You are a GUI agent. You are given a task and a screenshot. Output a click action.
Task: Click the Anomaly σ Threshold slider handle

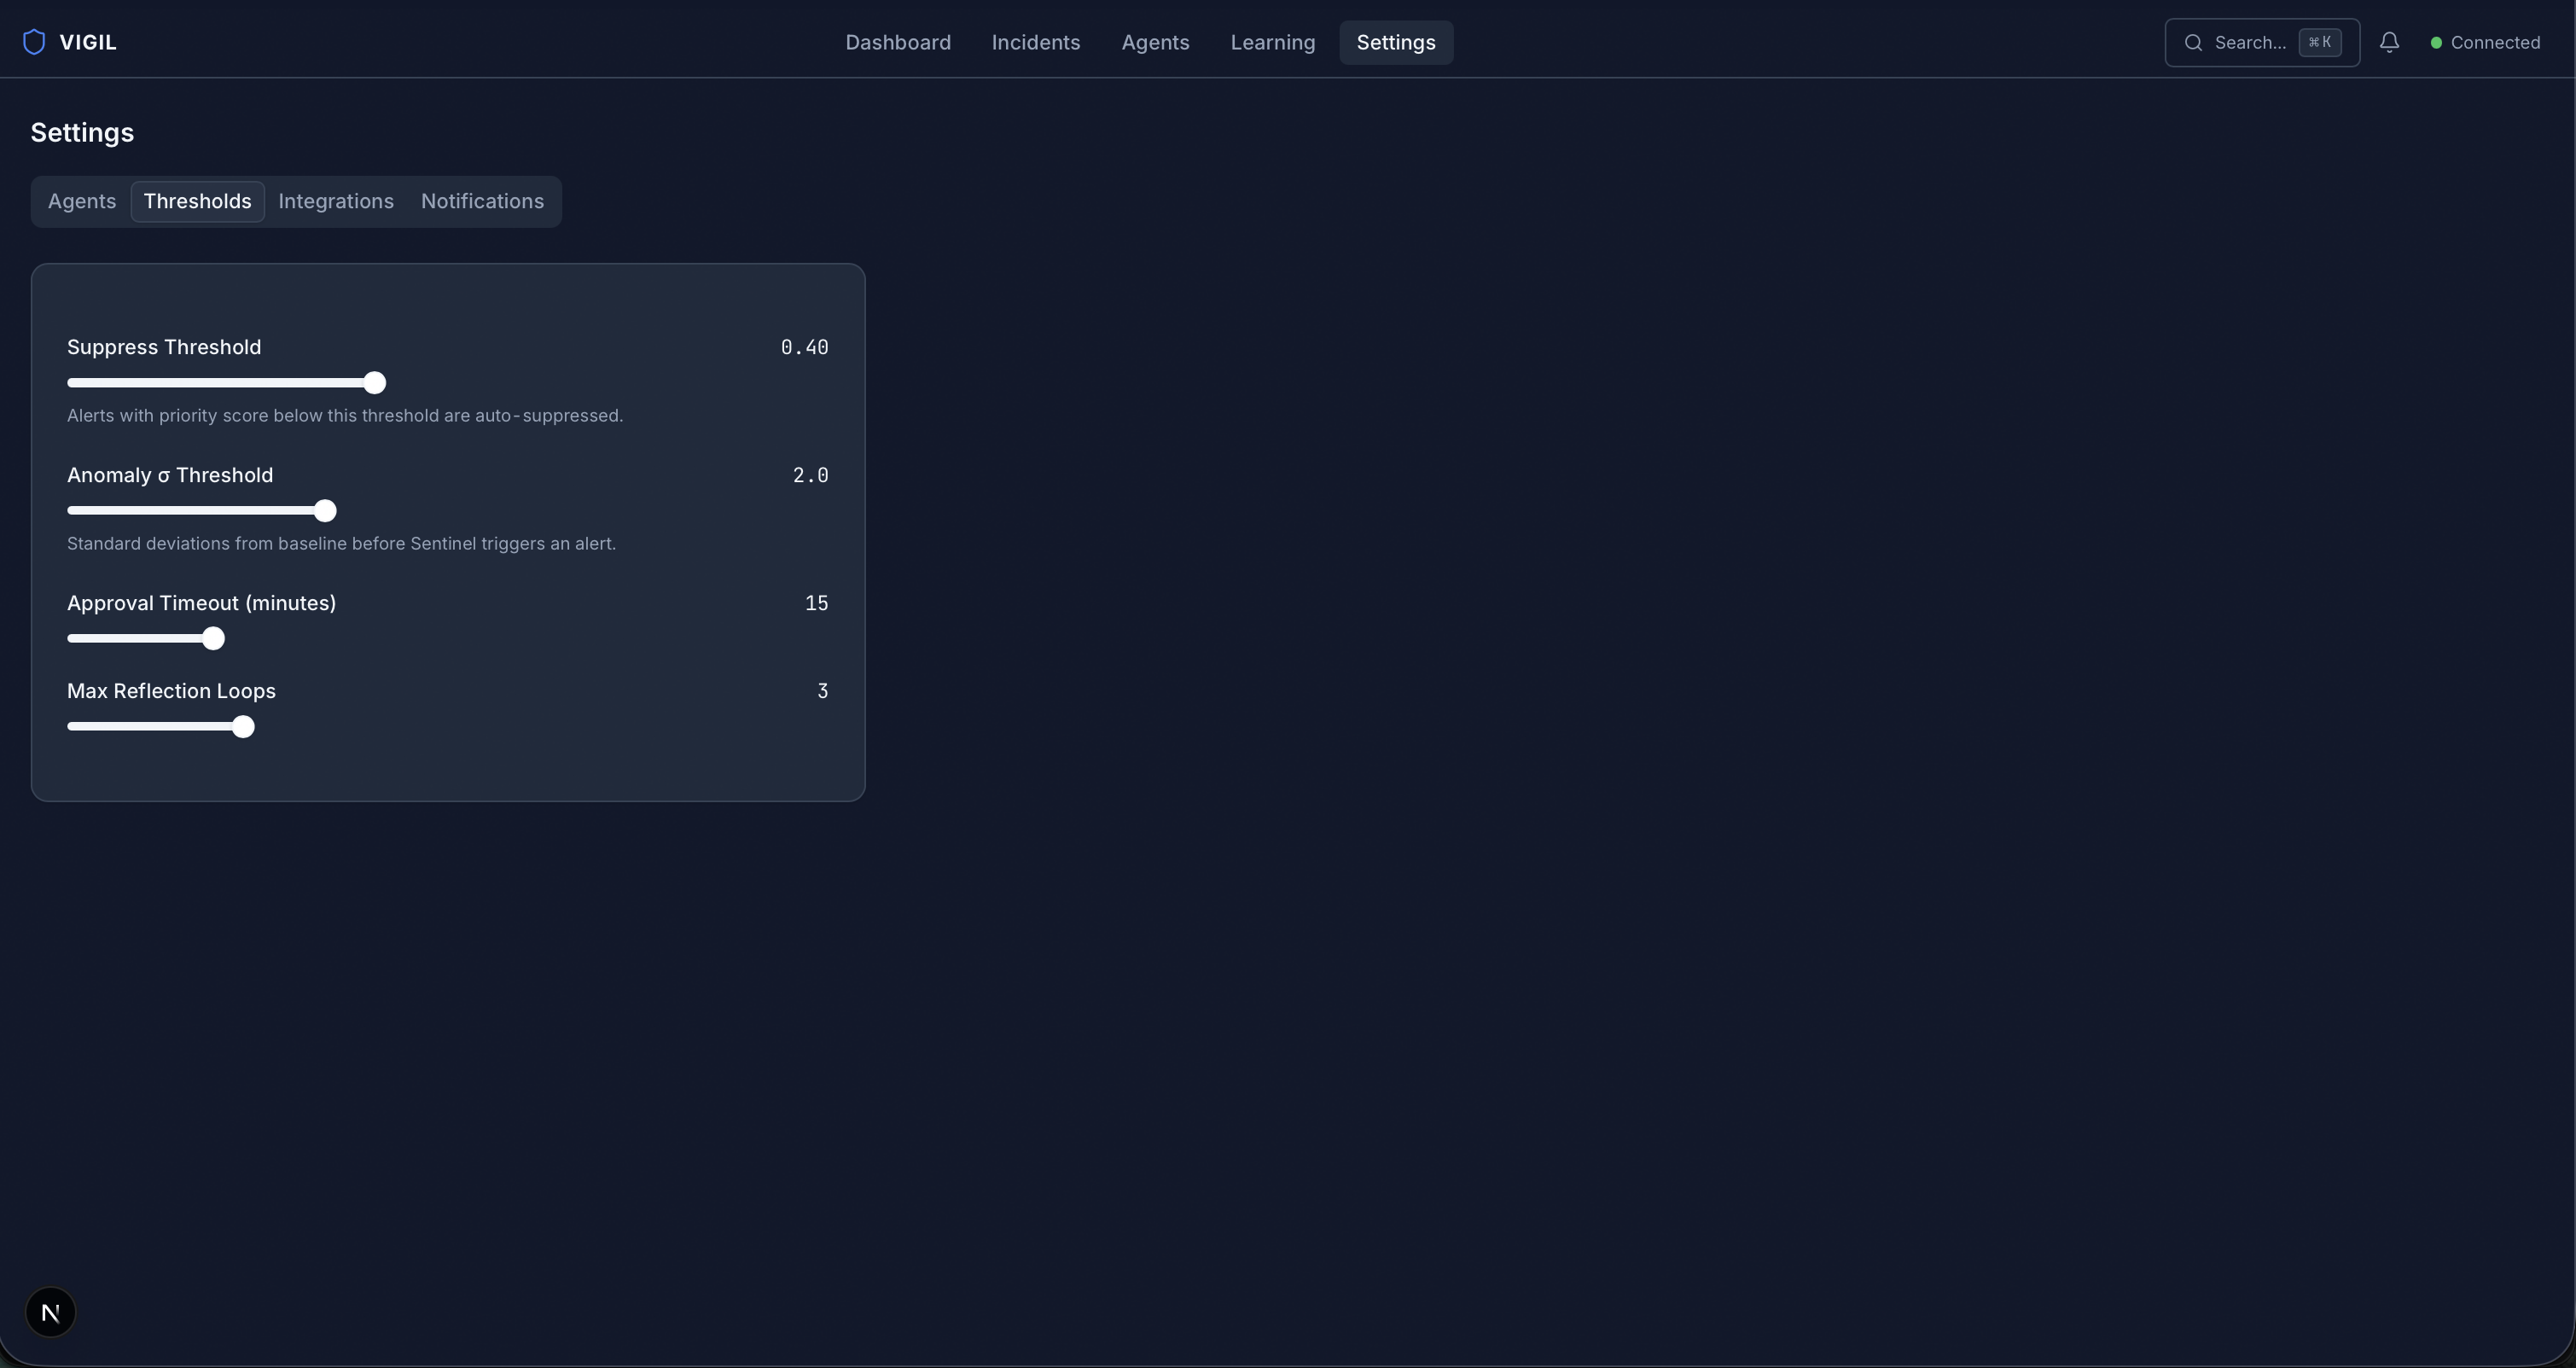click(x=324, y=511)
